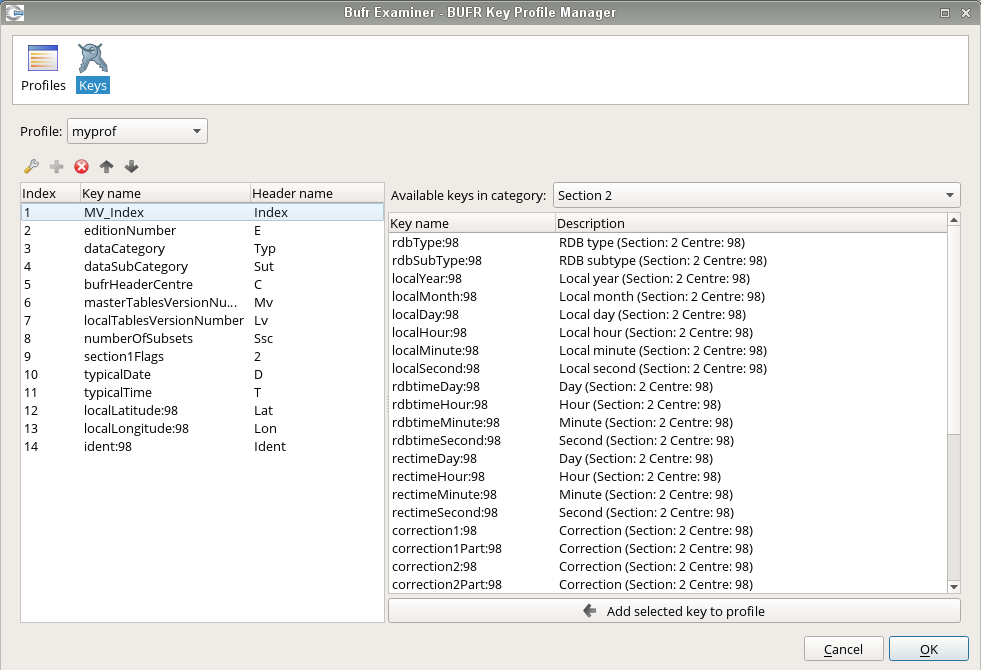Select the Keys page icon
The width and height of the screenshot is (981, 670).
tap(93, 68)
